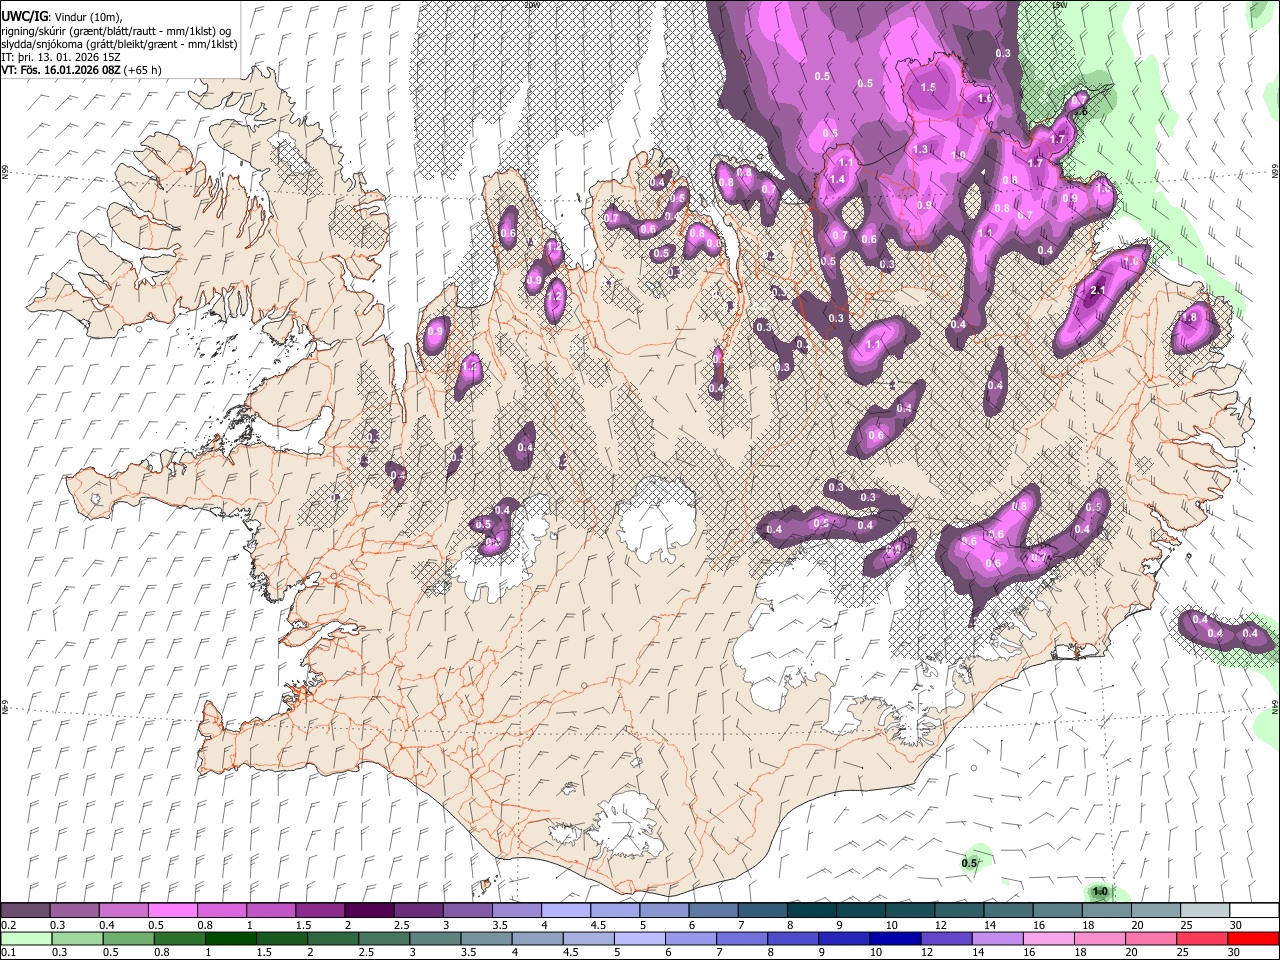Screen dimensions: 1280x960
Task: Click the 3 swatch in the purple snowfall scale
Action: coord(468,911)
